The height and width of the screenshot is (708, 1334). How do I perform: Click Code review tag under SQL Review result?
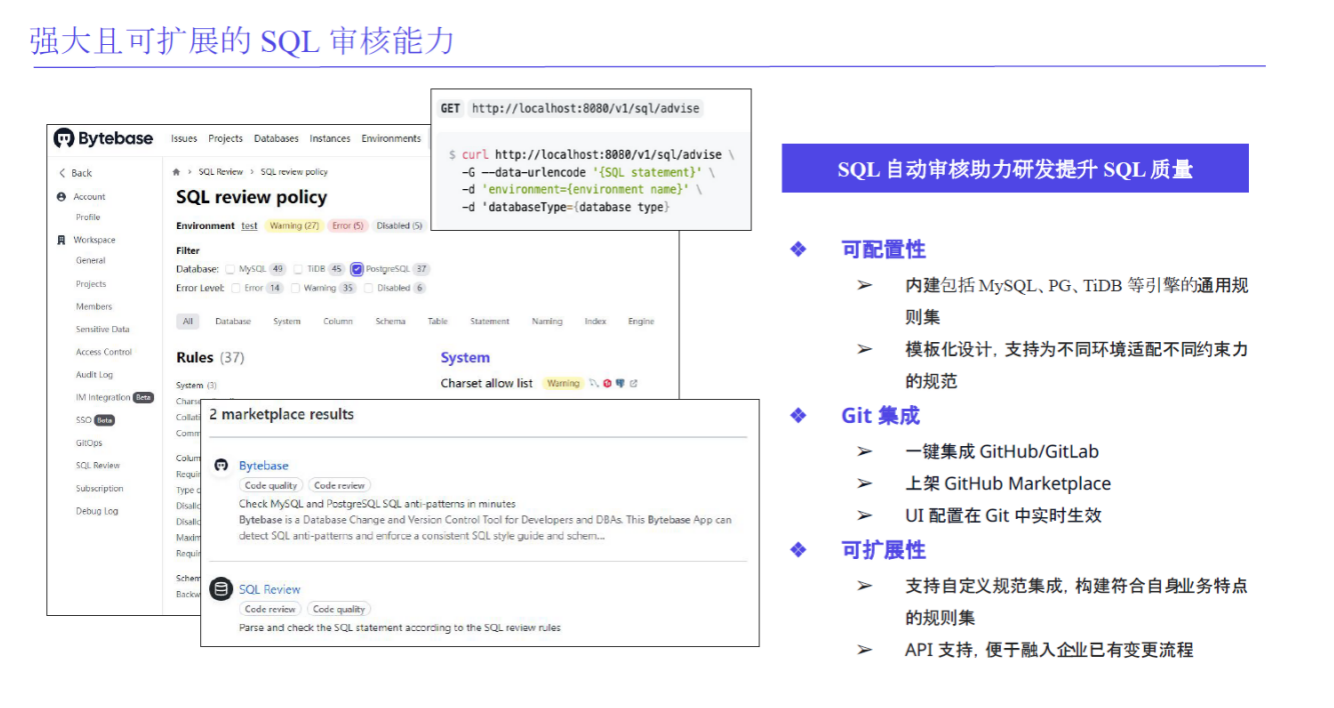(x=270, y=609)
